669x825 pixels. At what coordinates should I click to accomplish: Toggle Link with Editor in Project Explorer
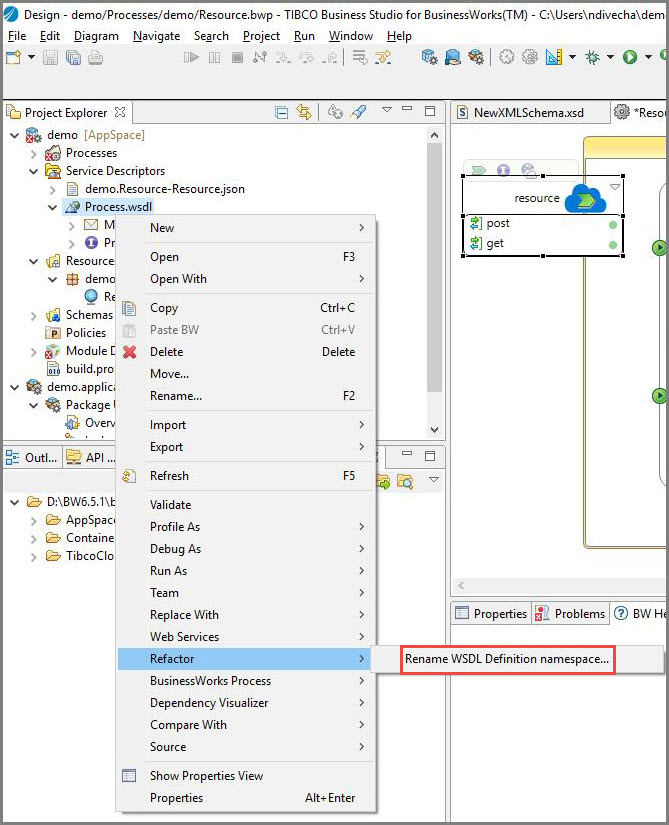pyautogui.click(x=304, y=112)
